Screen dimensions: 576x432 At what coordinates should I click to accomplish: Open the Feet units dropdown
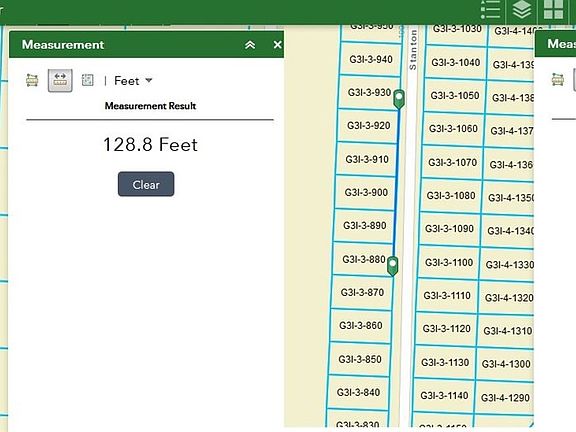point(133,80)
